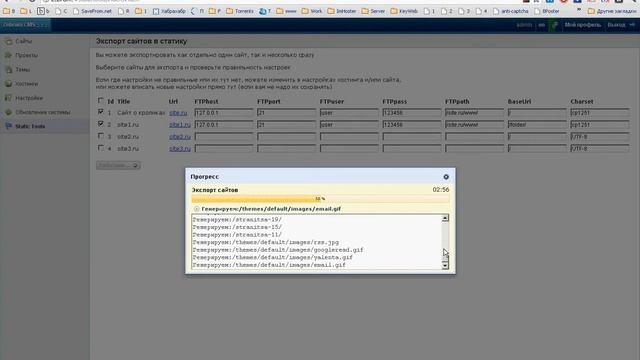This screenshot has width=640, height=360.
Task: Click the Title column header
Action: coord(123,101)
